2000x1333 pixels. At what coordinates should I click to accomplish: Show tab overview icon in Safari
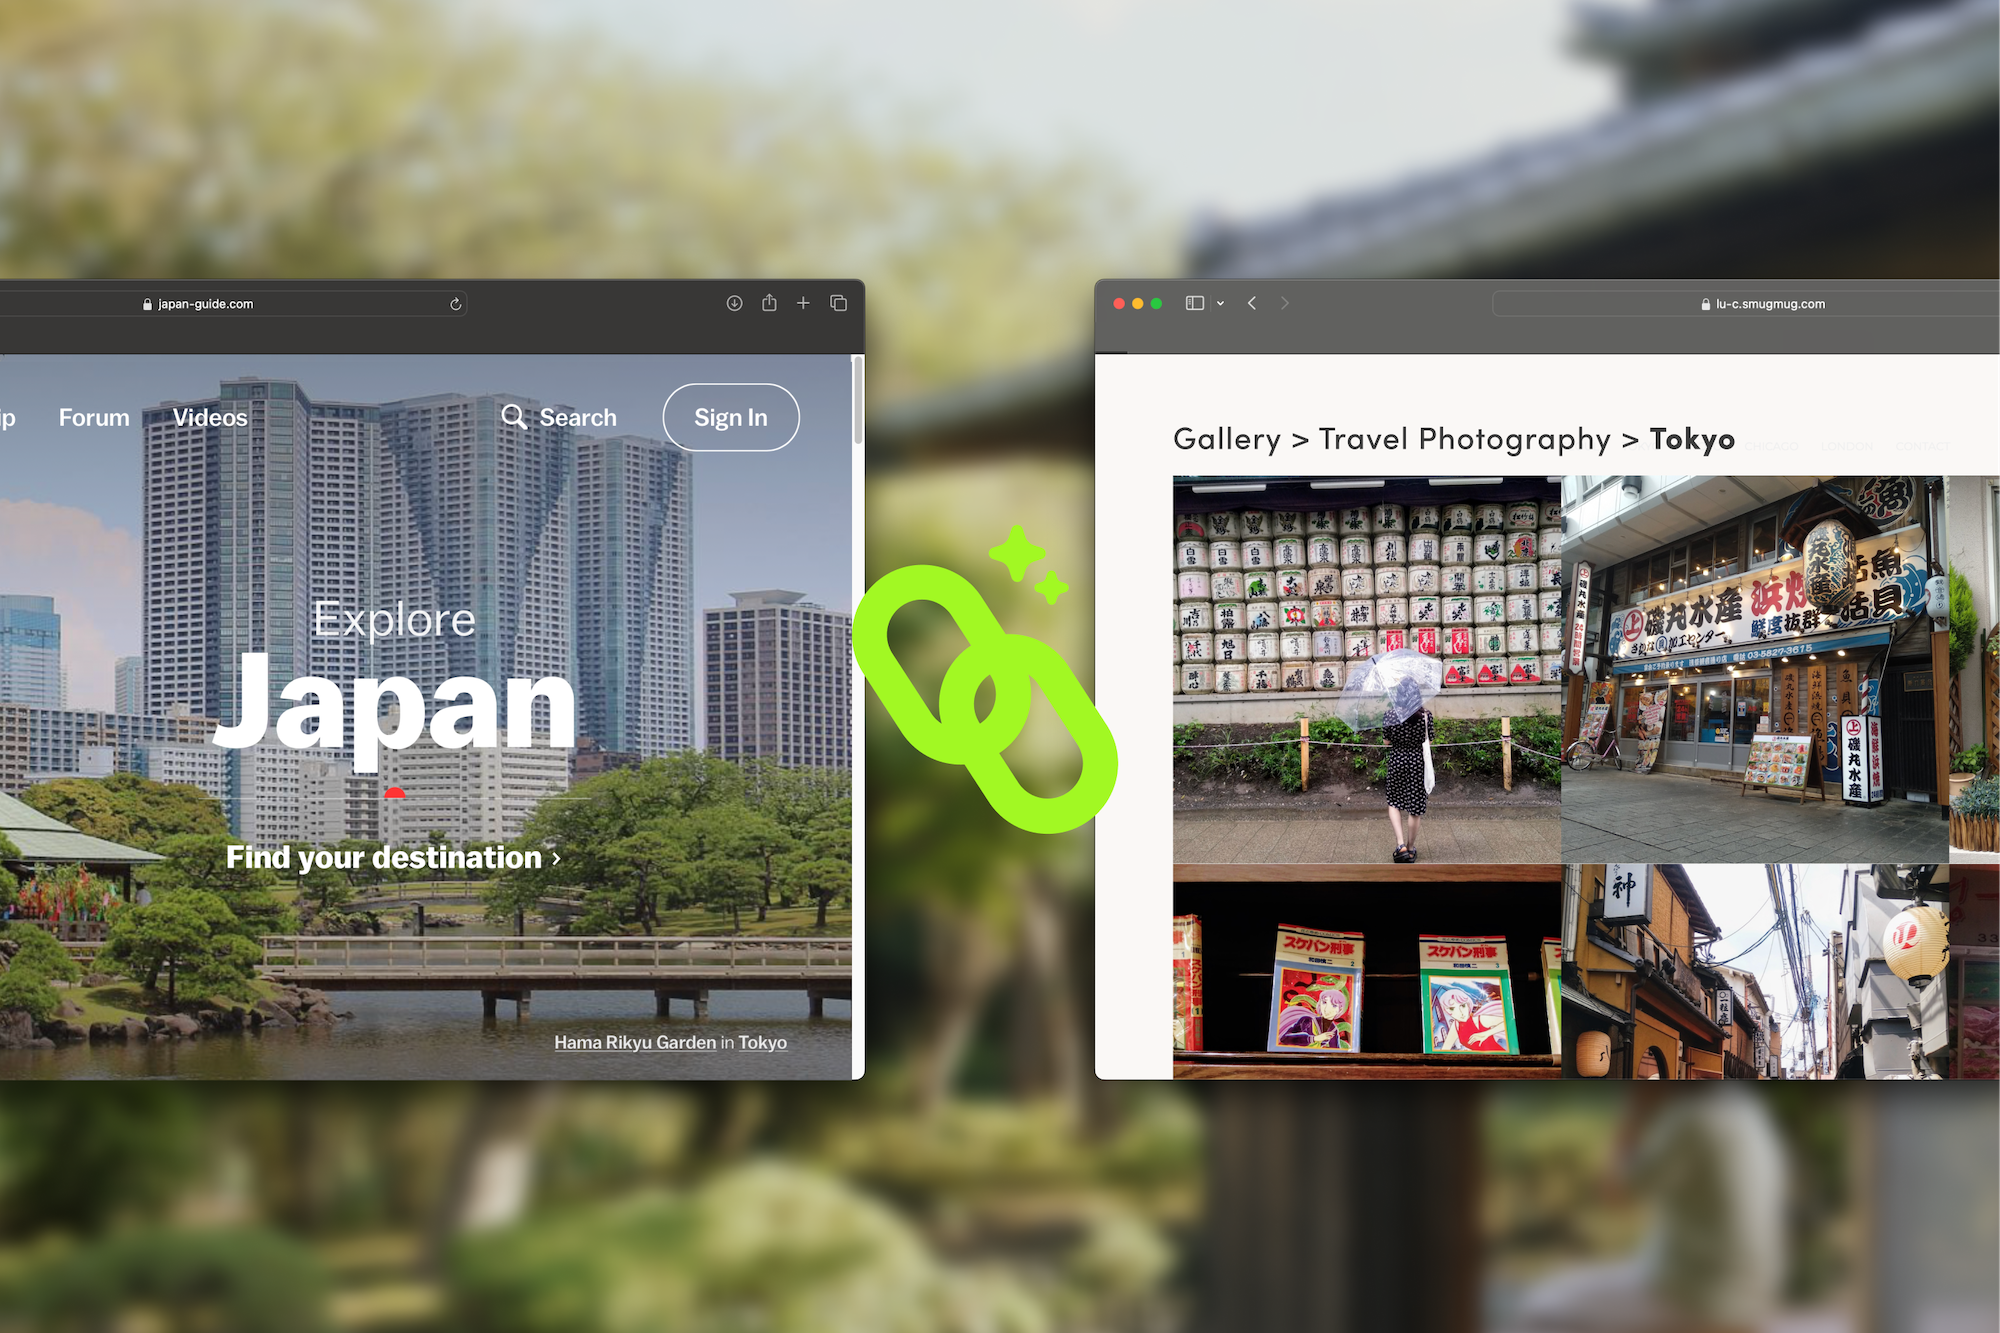point(838,303)
